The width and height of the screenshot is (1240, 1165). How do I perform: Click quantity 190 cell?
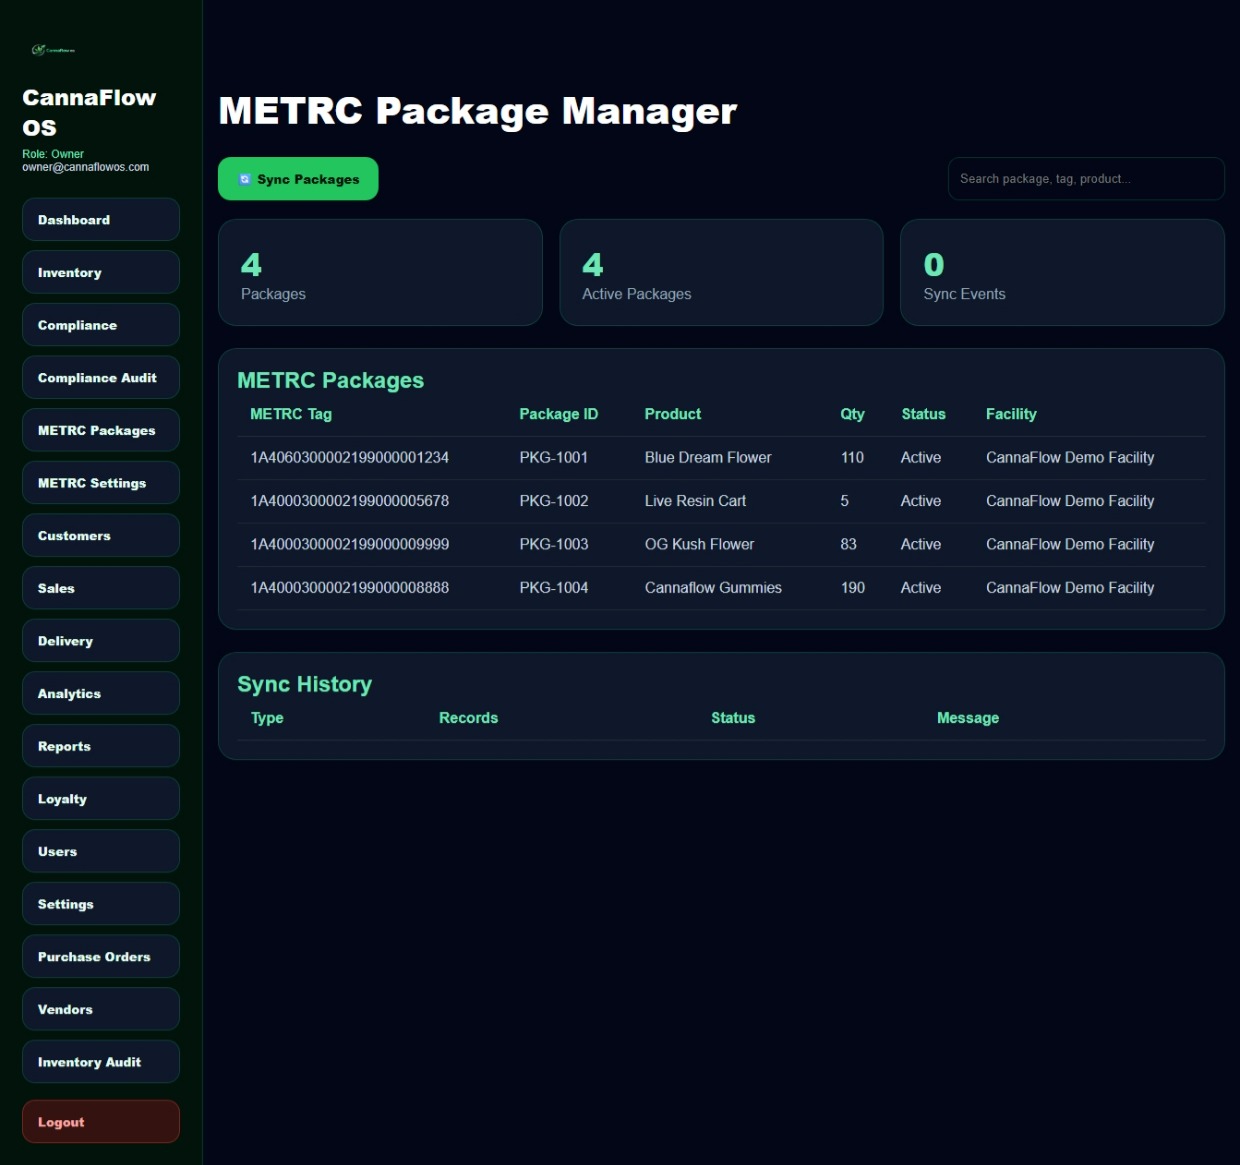click(853, 588)
